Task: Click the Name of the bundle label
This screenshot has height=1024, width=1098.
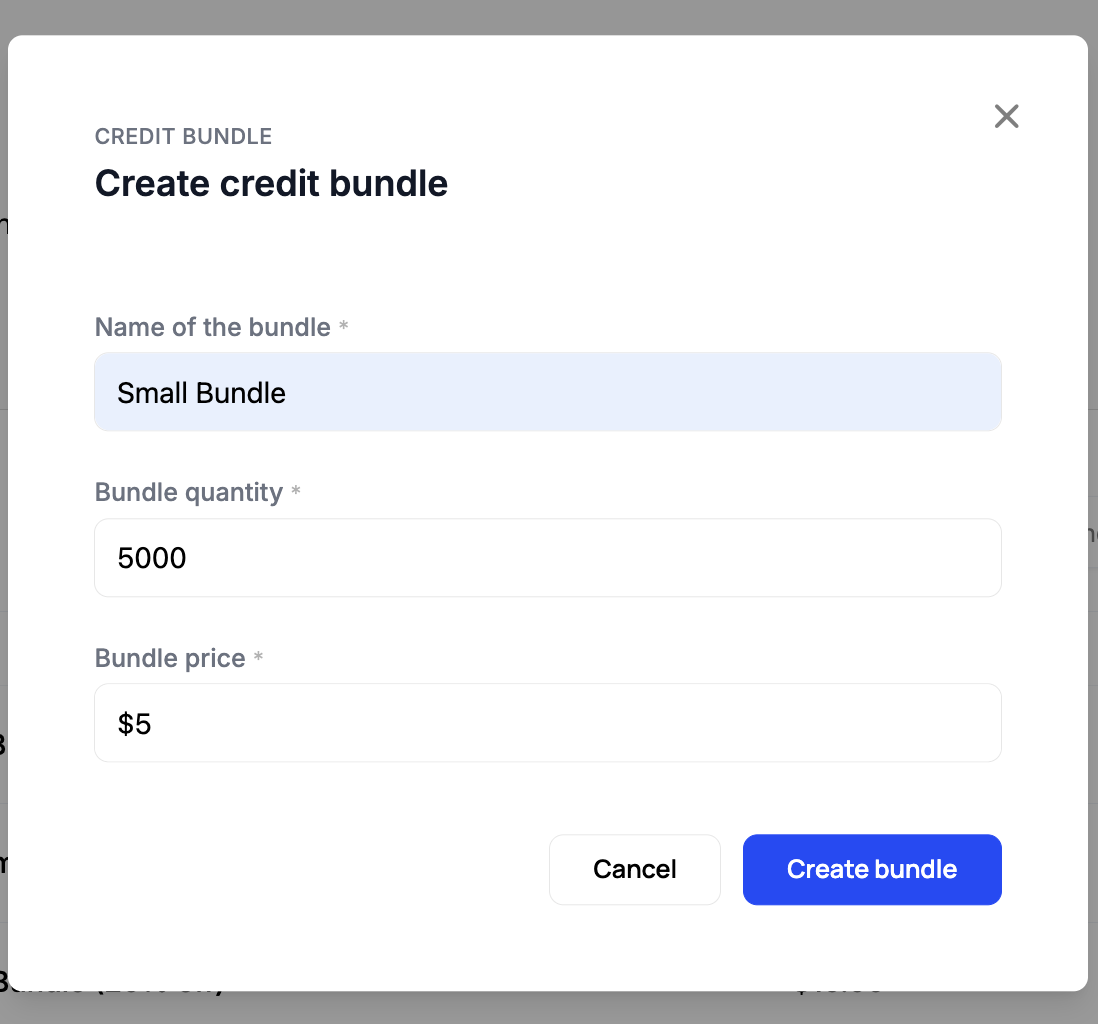Action: pyautogui.click(x=212, y=327)
